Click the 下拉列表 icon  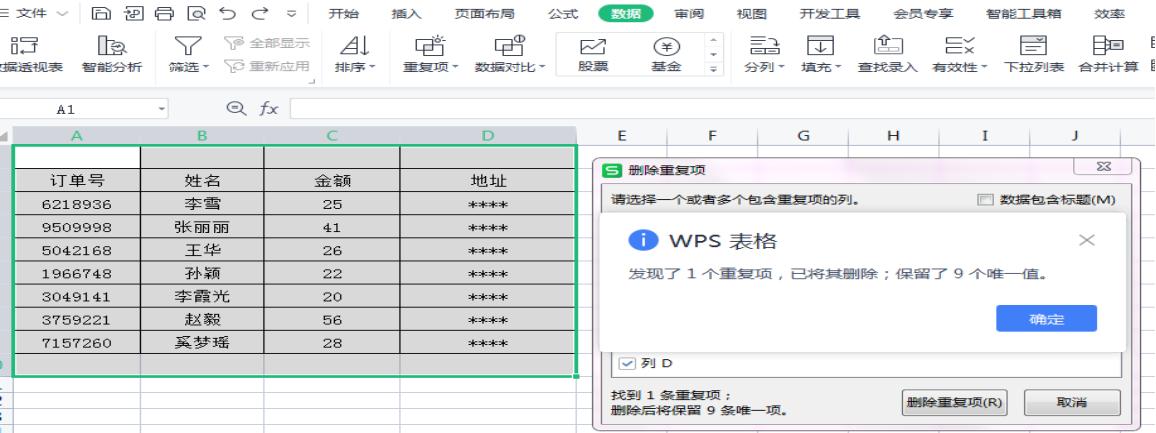click(1034, 46)
